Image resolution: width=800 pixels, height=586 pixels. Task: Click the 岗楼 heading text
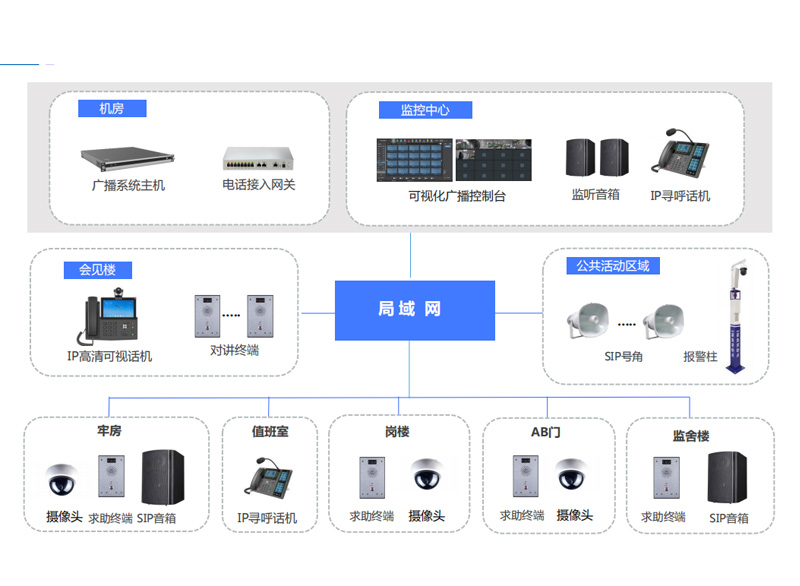(x=397, y=431)
